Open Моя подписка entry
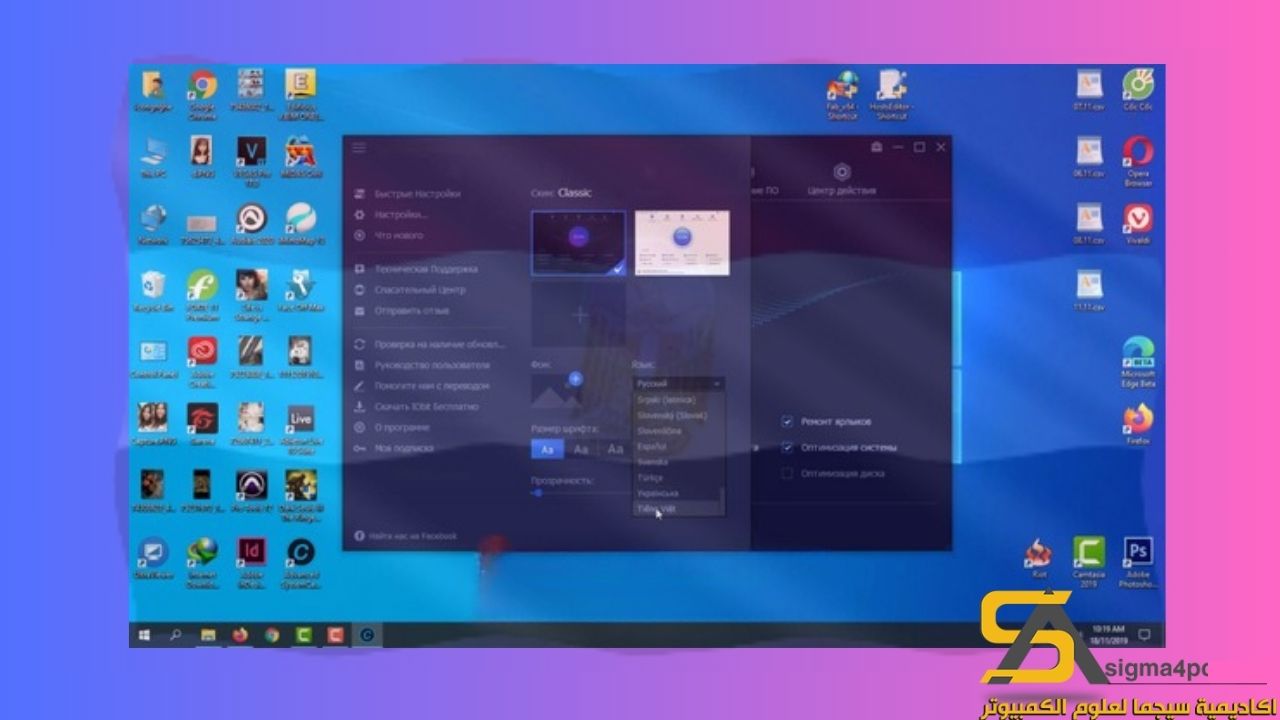The height and width of the screenshot is (720, 1280). point(395,449)
